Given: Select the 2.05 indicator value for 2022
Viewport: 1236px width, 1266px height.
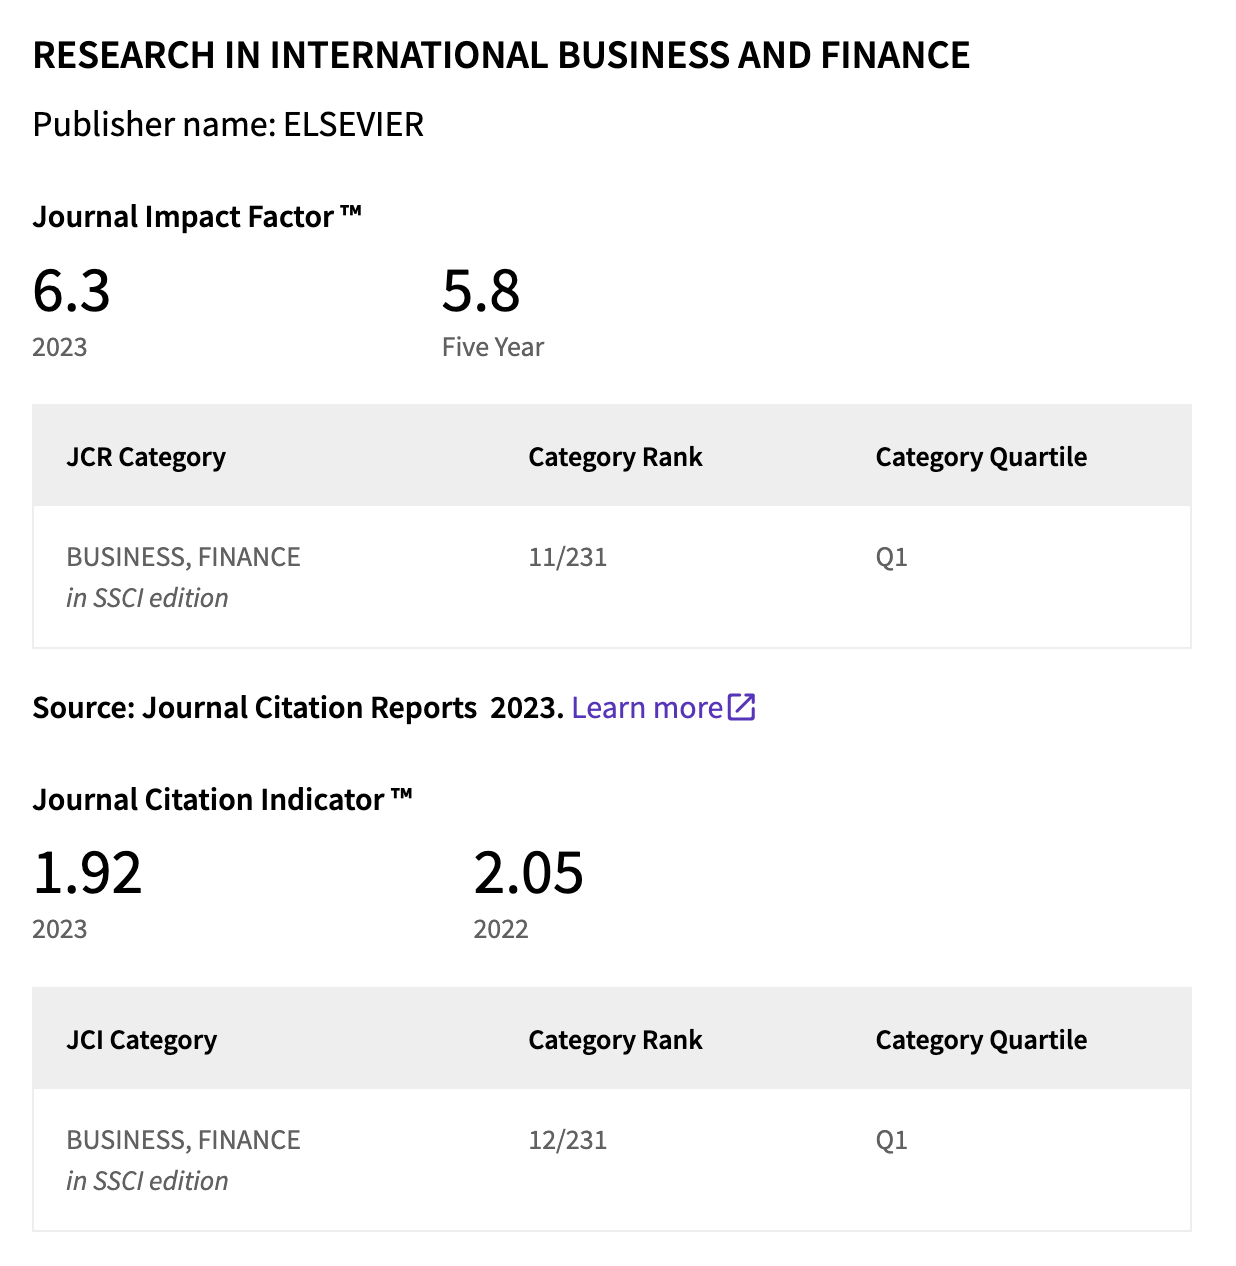Looking at the screenshot, I should (x=528, y=873).
